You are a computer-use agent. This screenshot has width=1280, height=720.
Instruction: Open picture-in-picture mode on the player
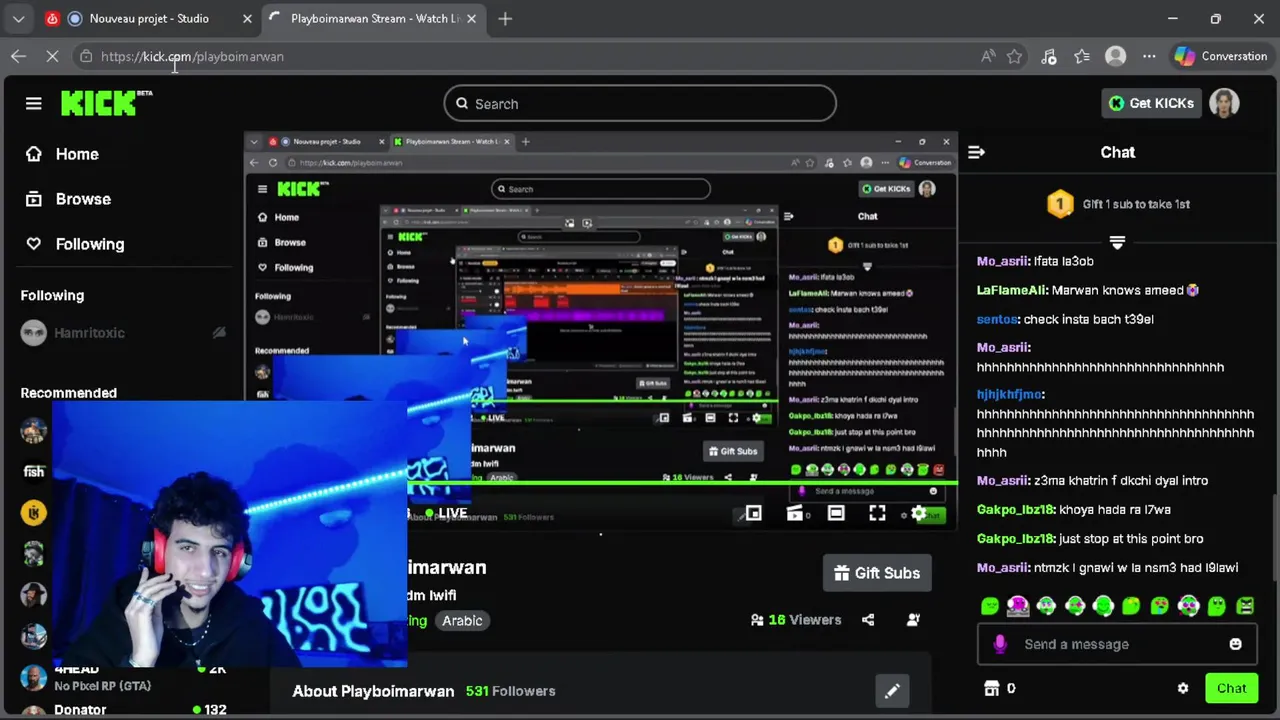click(754, 513)
